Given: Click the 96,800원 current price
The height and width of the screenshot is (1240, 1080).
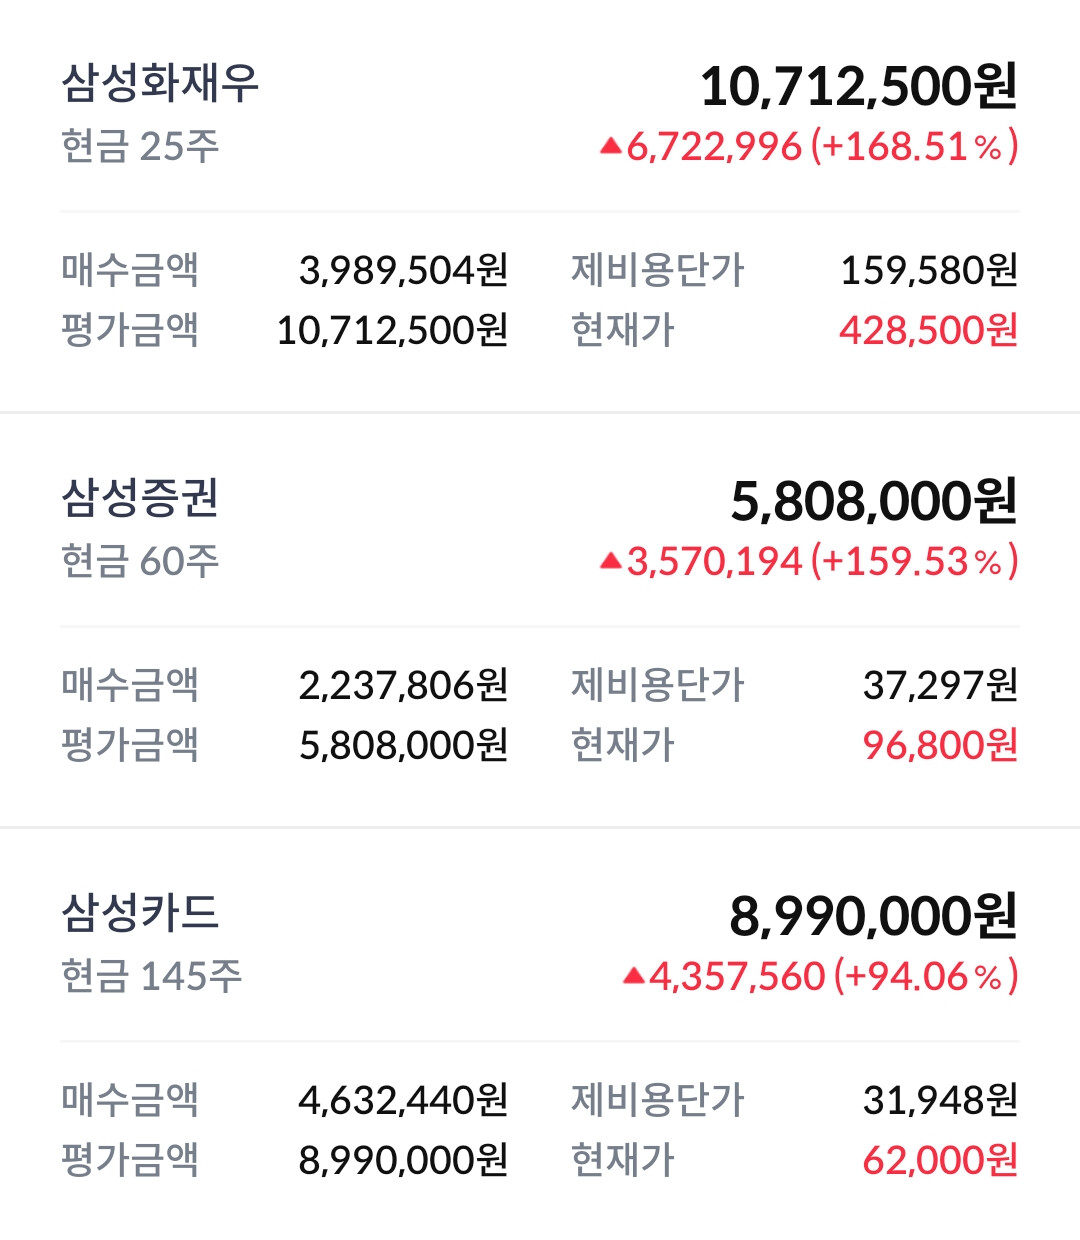Looking at the screenshot, I should click(940, 745).
